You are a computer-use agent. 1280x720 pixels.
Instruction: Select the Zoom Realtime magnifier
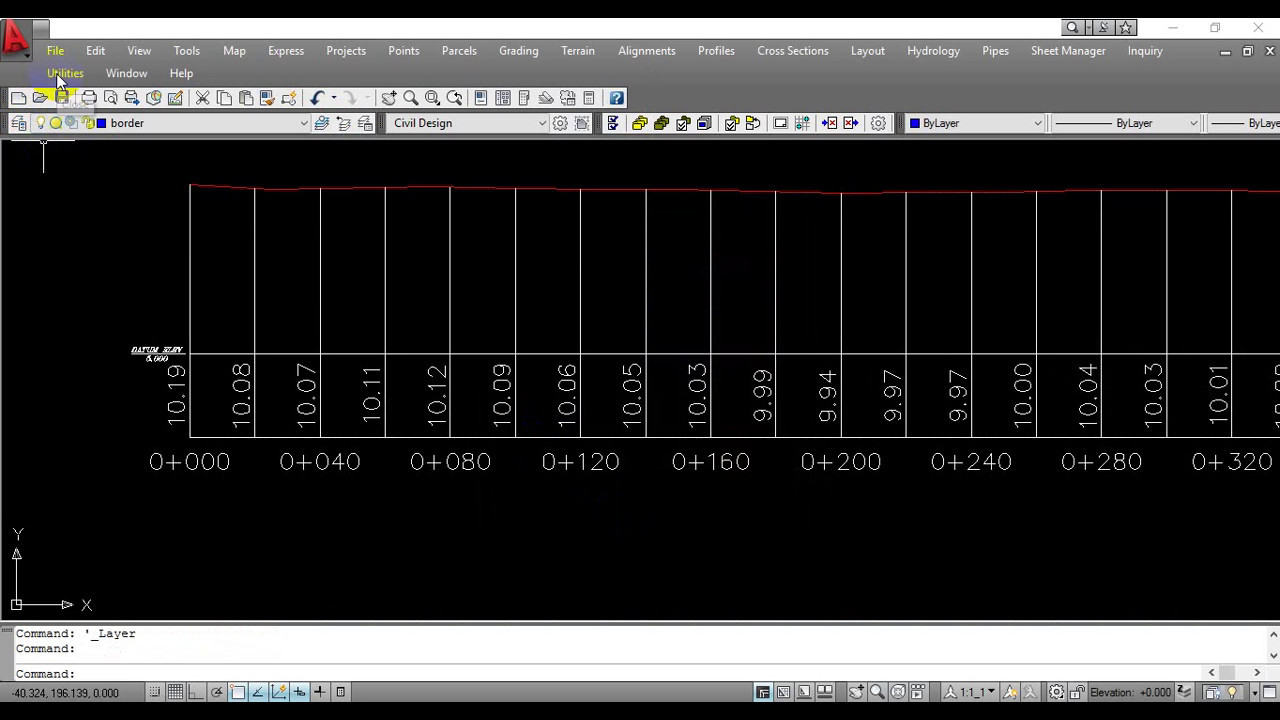click(411, 98)
